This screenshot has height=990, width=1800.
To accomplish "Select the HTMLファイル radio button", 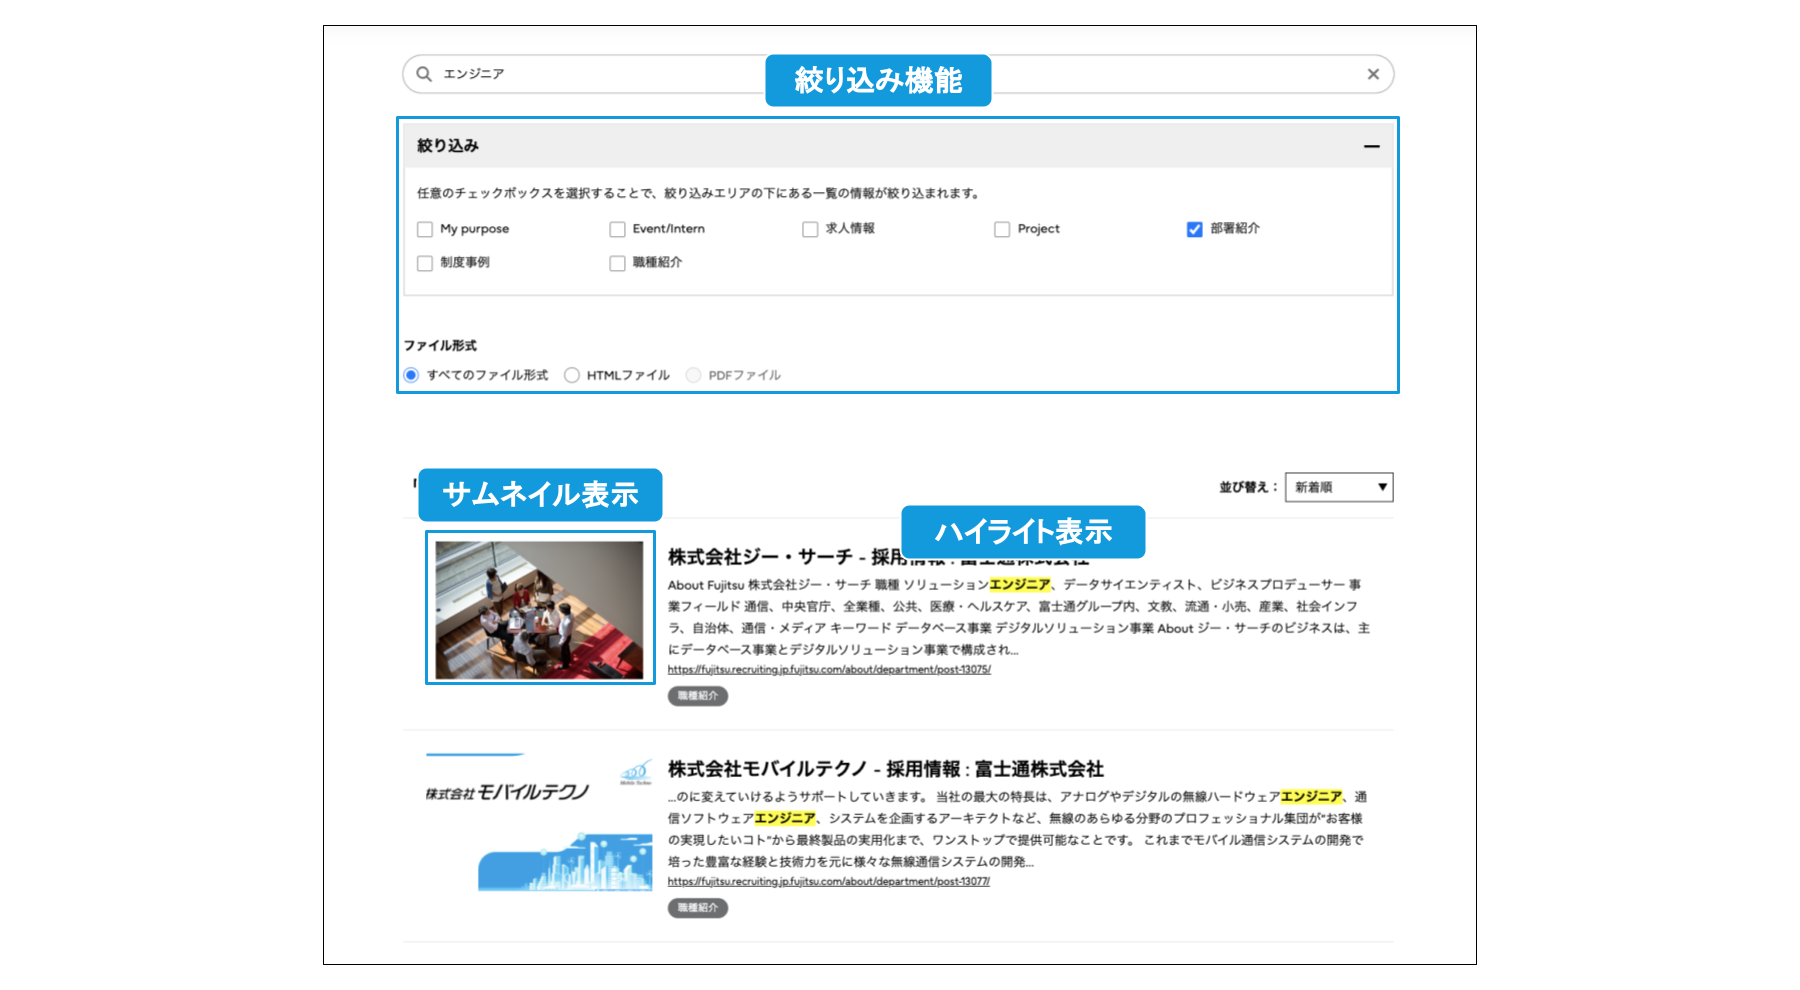I will 572,375.
